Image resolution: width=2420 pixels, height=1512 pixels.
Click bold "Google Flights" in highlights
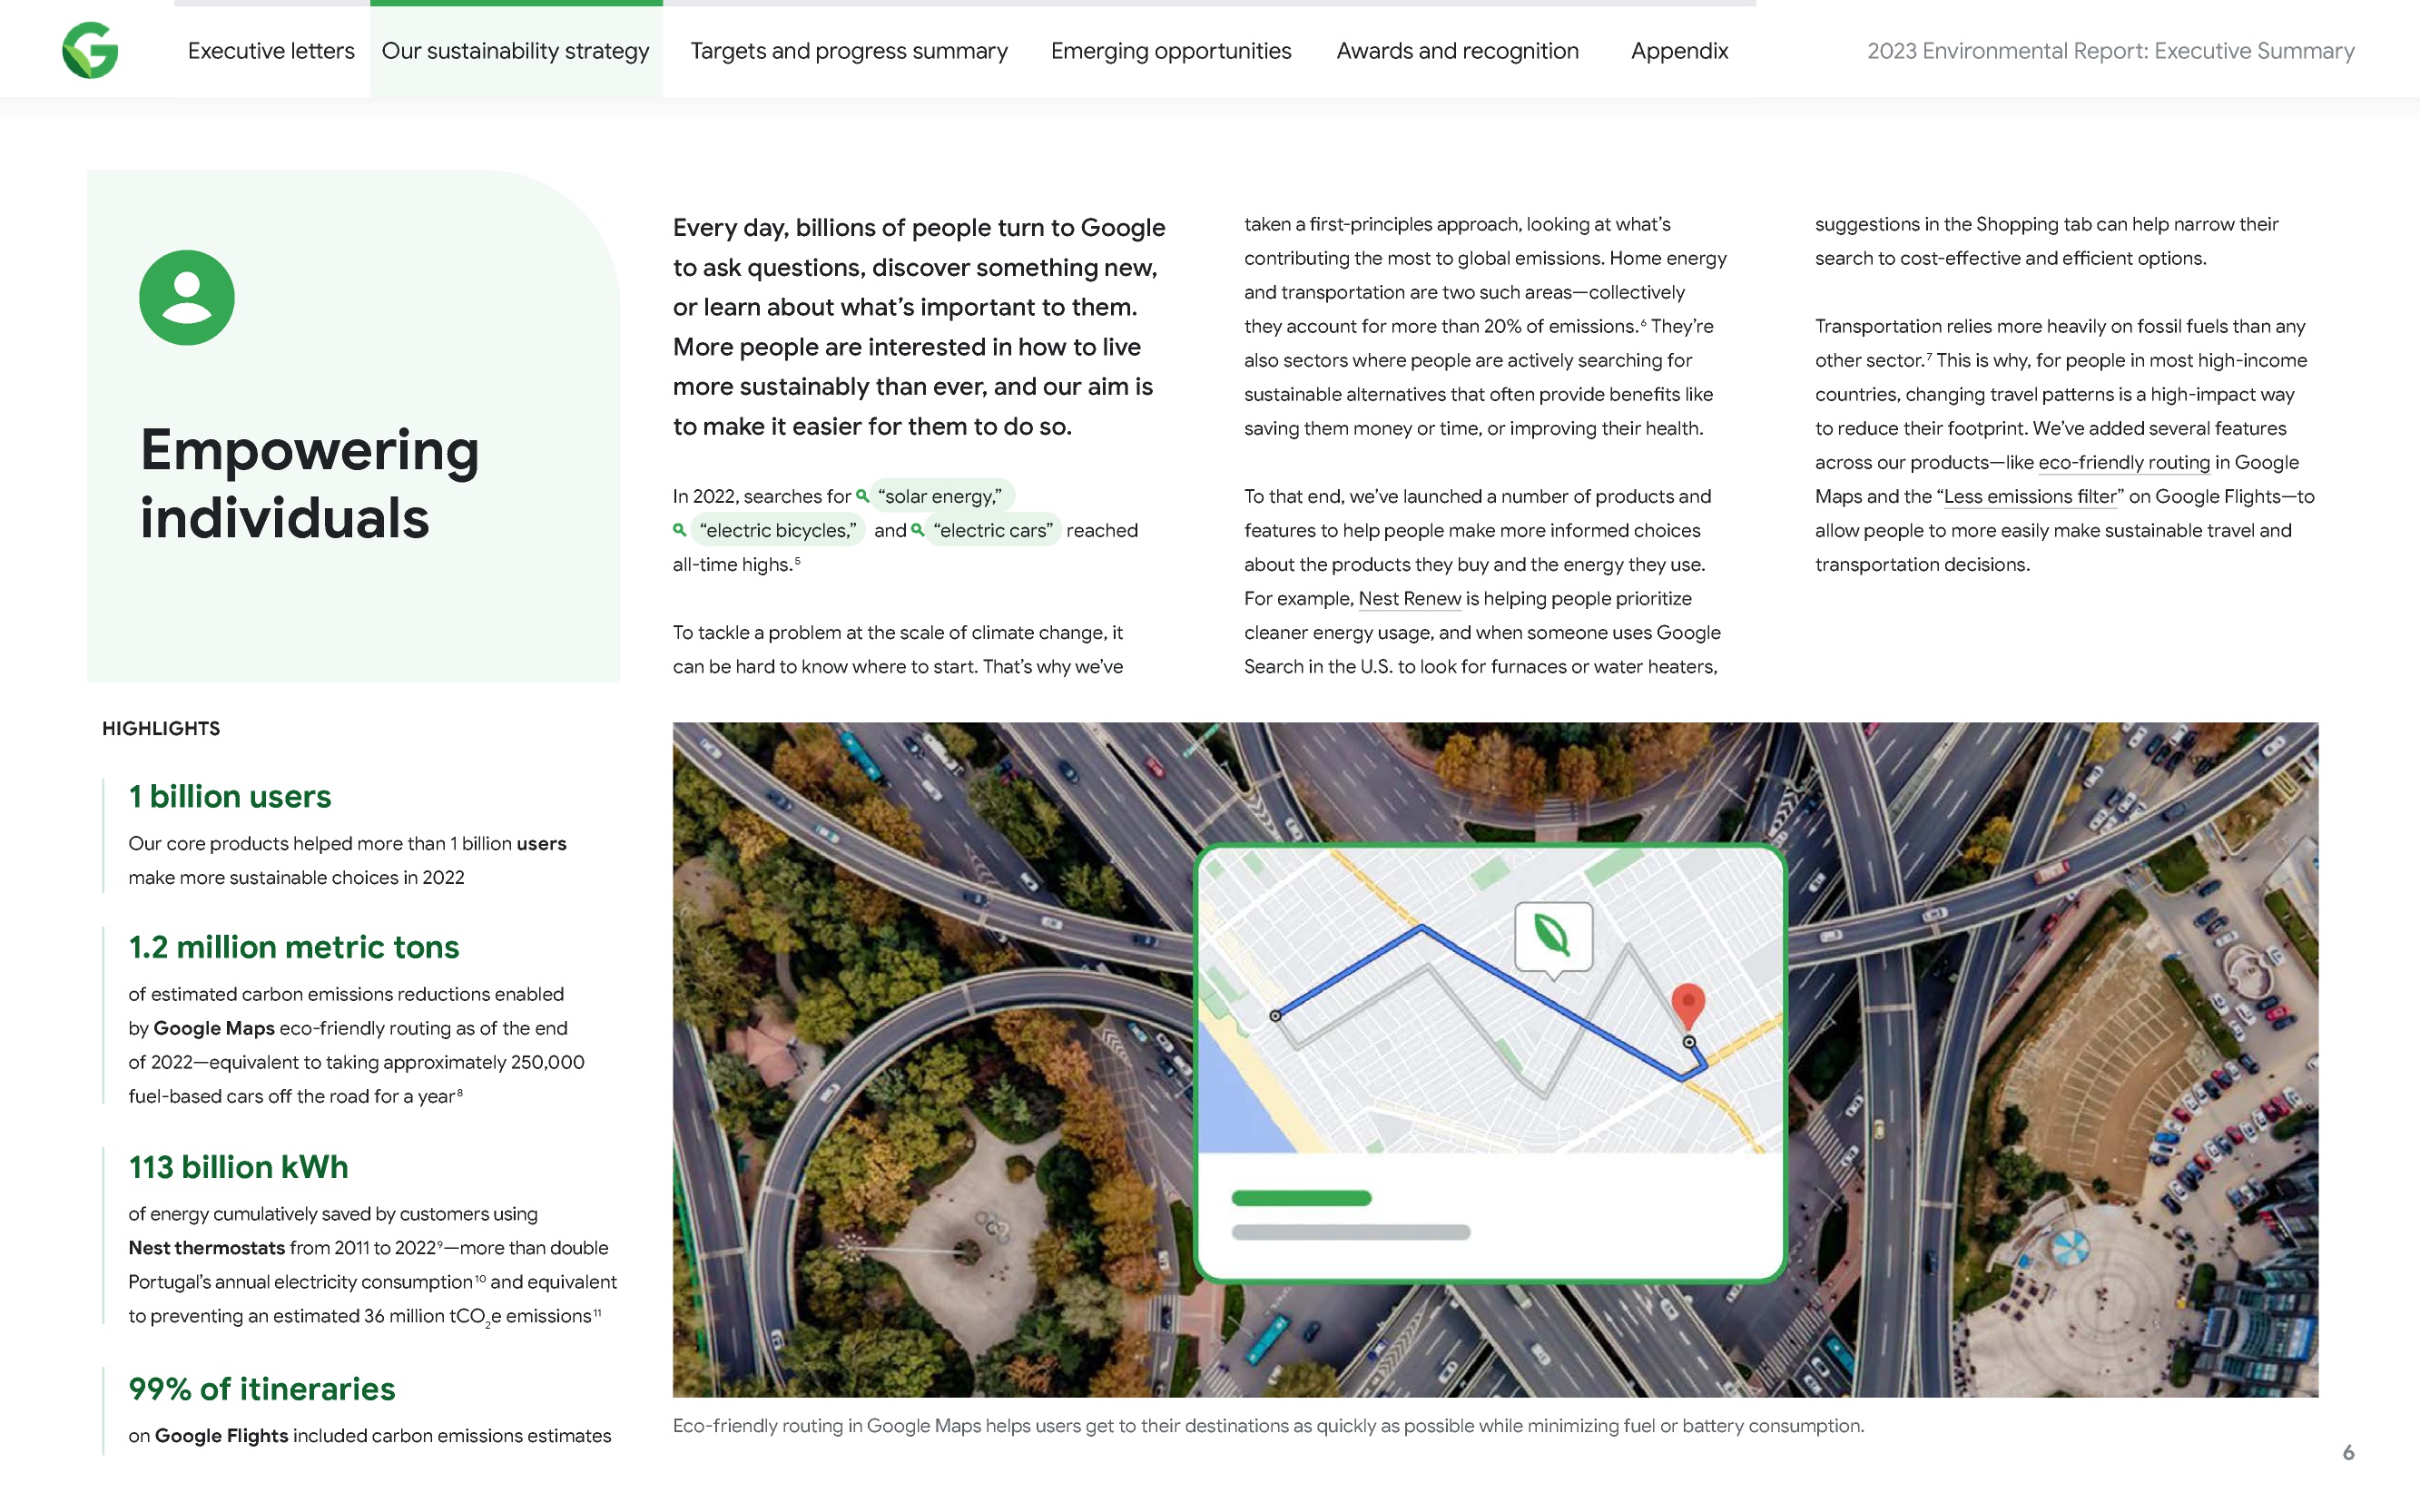pyautogui.click(x=221, y=1436)
